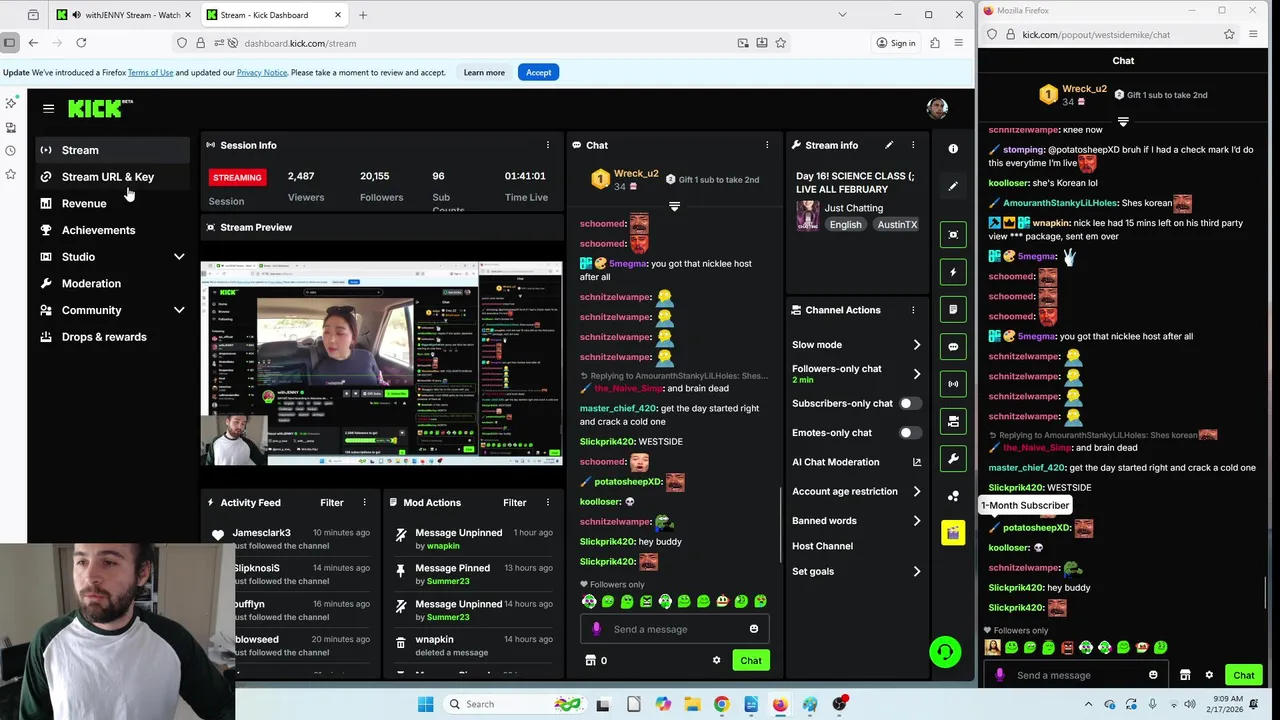Edit Stream info with the pencil icon

(888, 145)
